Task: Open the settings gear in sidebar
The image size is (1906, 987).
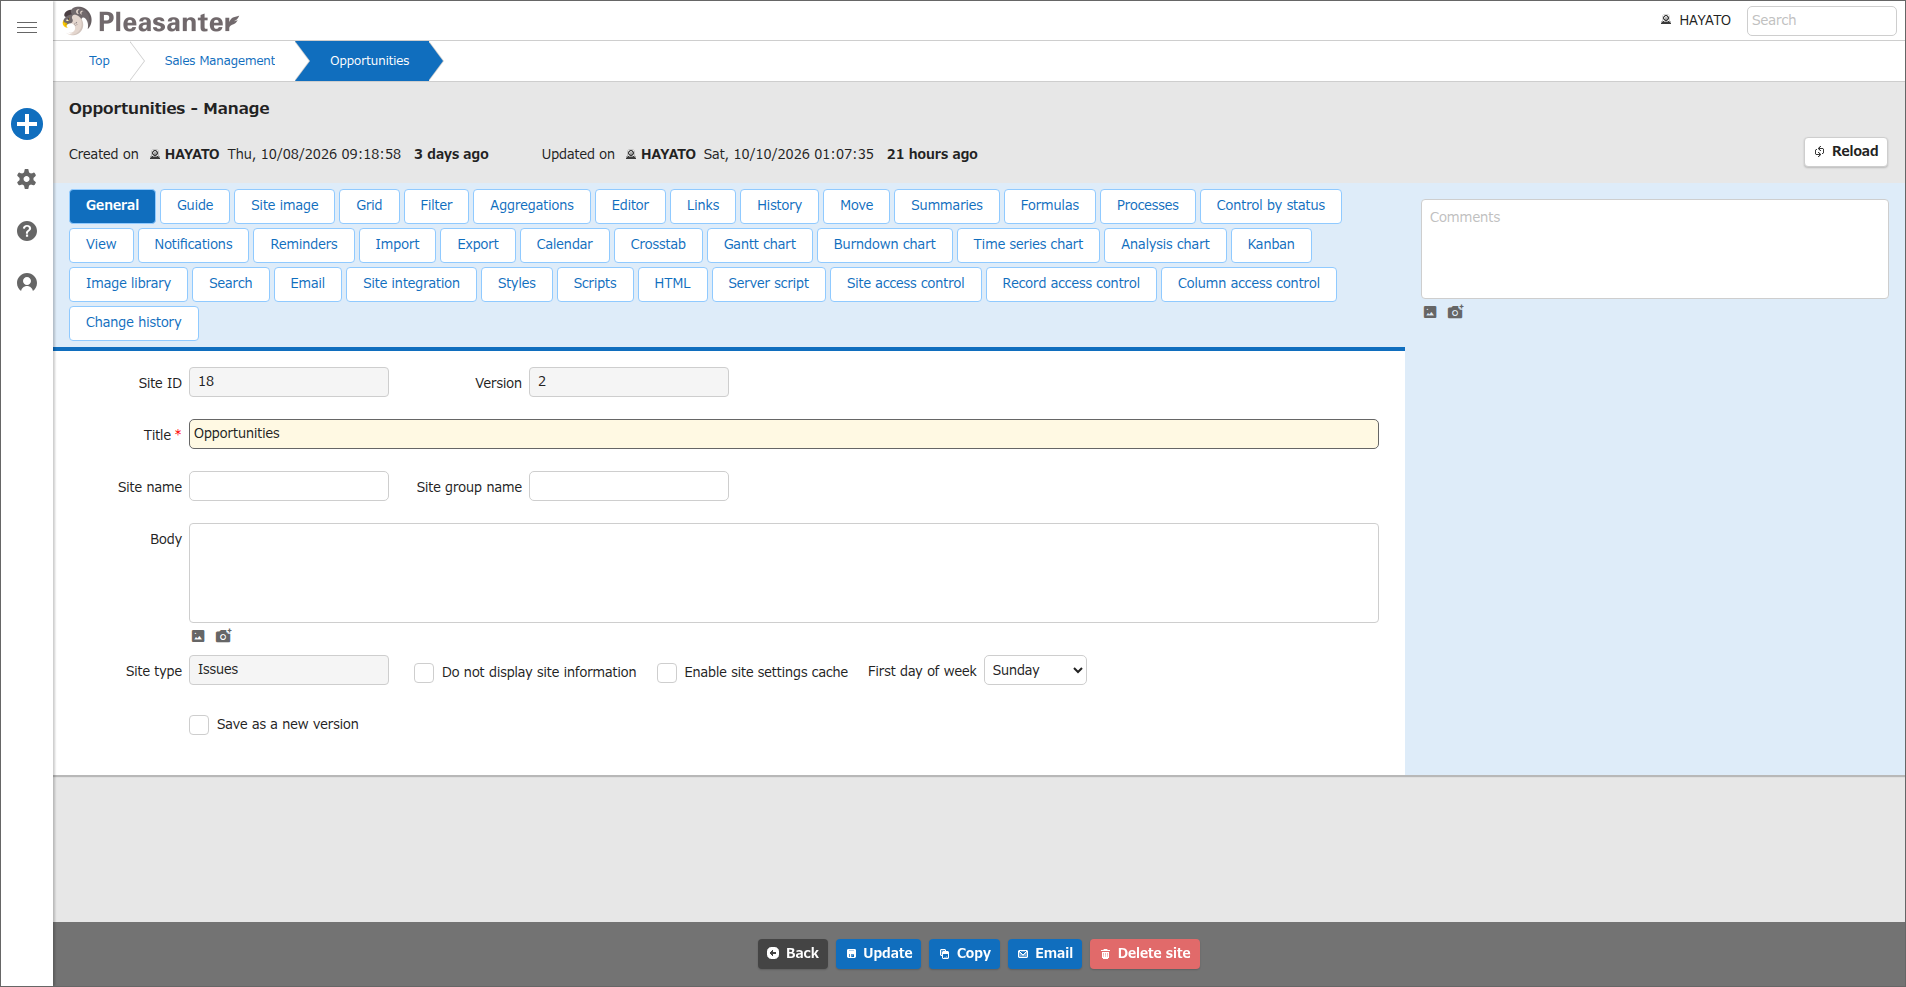Action: 27,179
